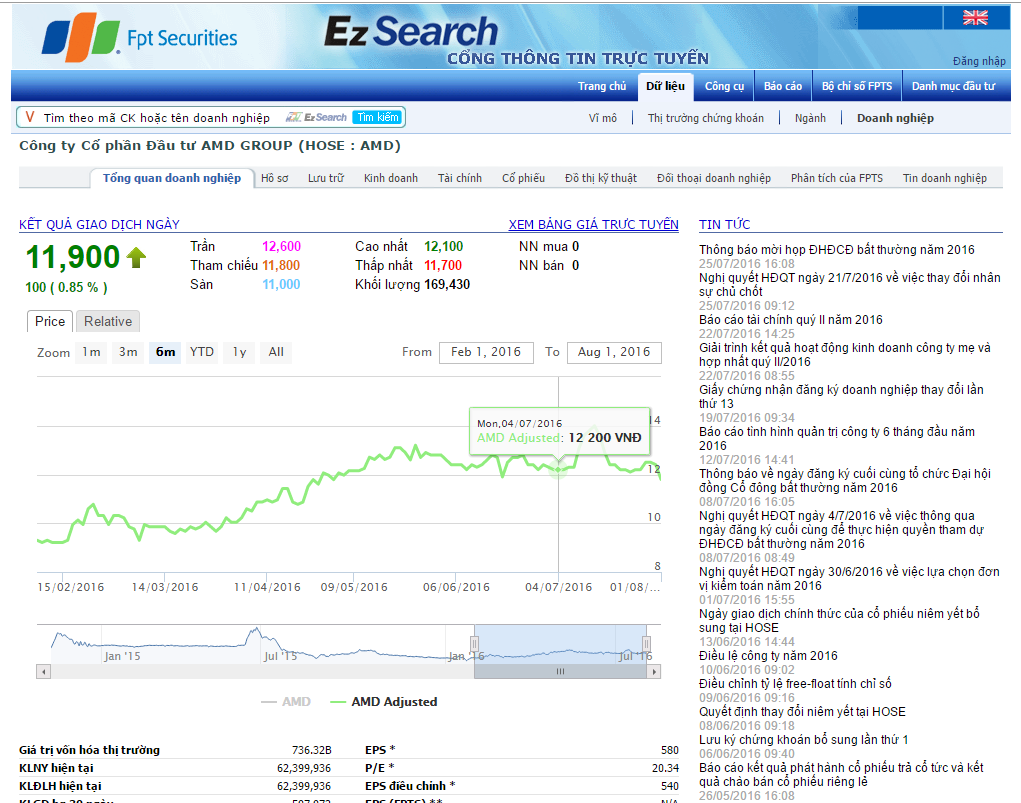Switch to Đối thoại doanh nghiệp tab
The image size is (1021, 803).
coord(714,178)
